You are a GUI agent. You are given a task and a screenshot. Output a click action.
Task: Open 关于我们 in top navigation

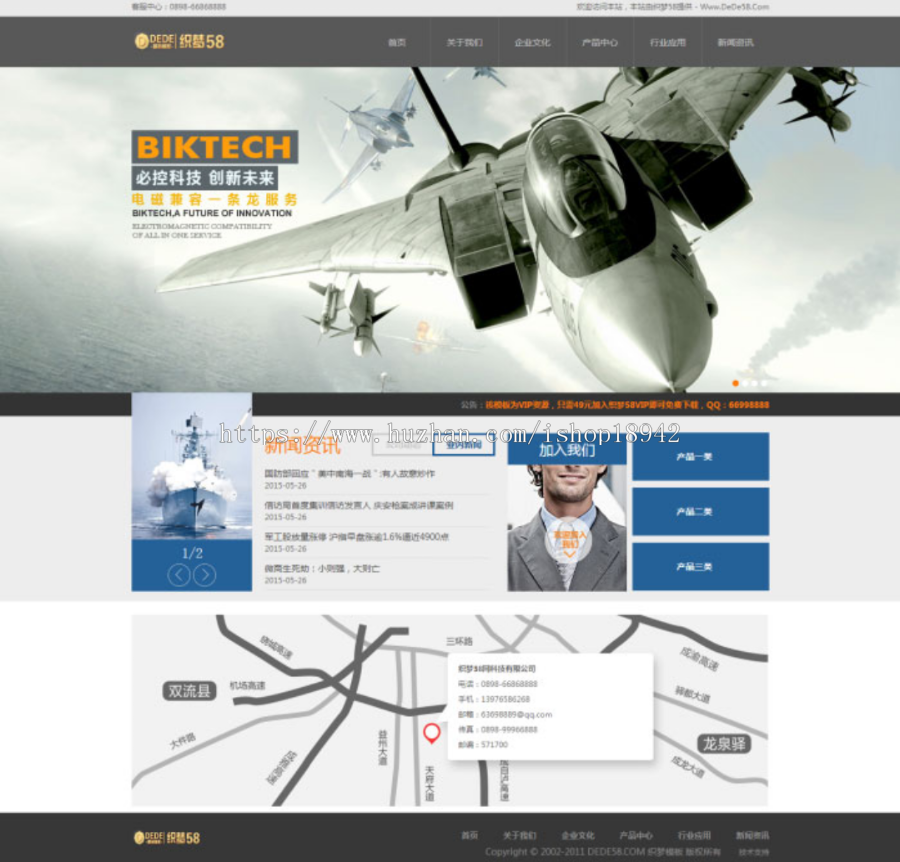pos(464,42)
